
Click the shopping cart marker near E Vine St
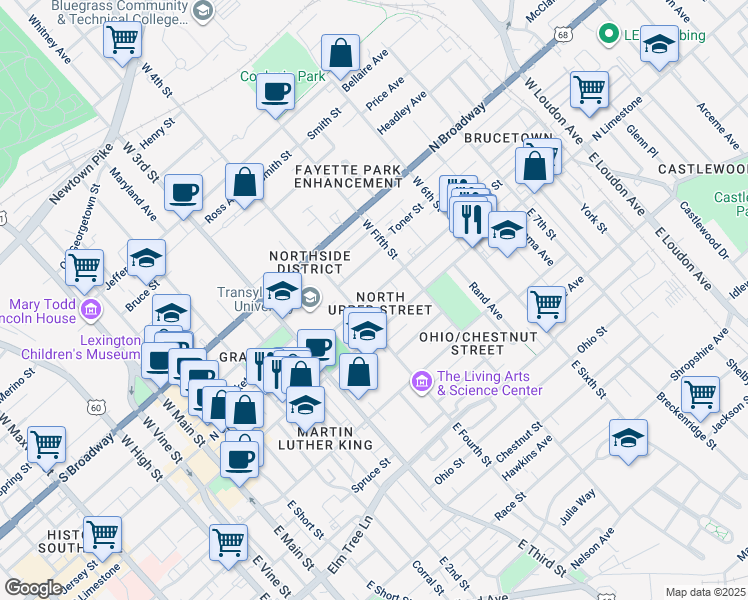[229, 544]
